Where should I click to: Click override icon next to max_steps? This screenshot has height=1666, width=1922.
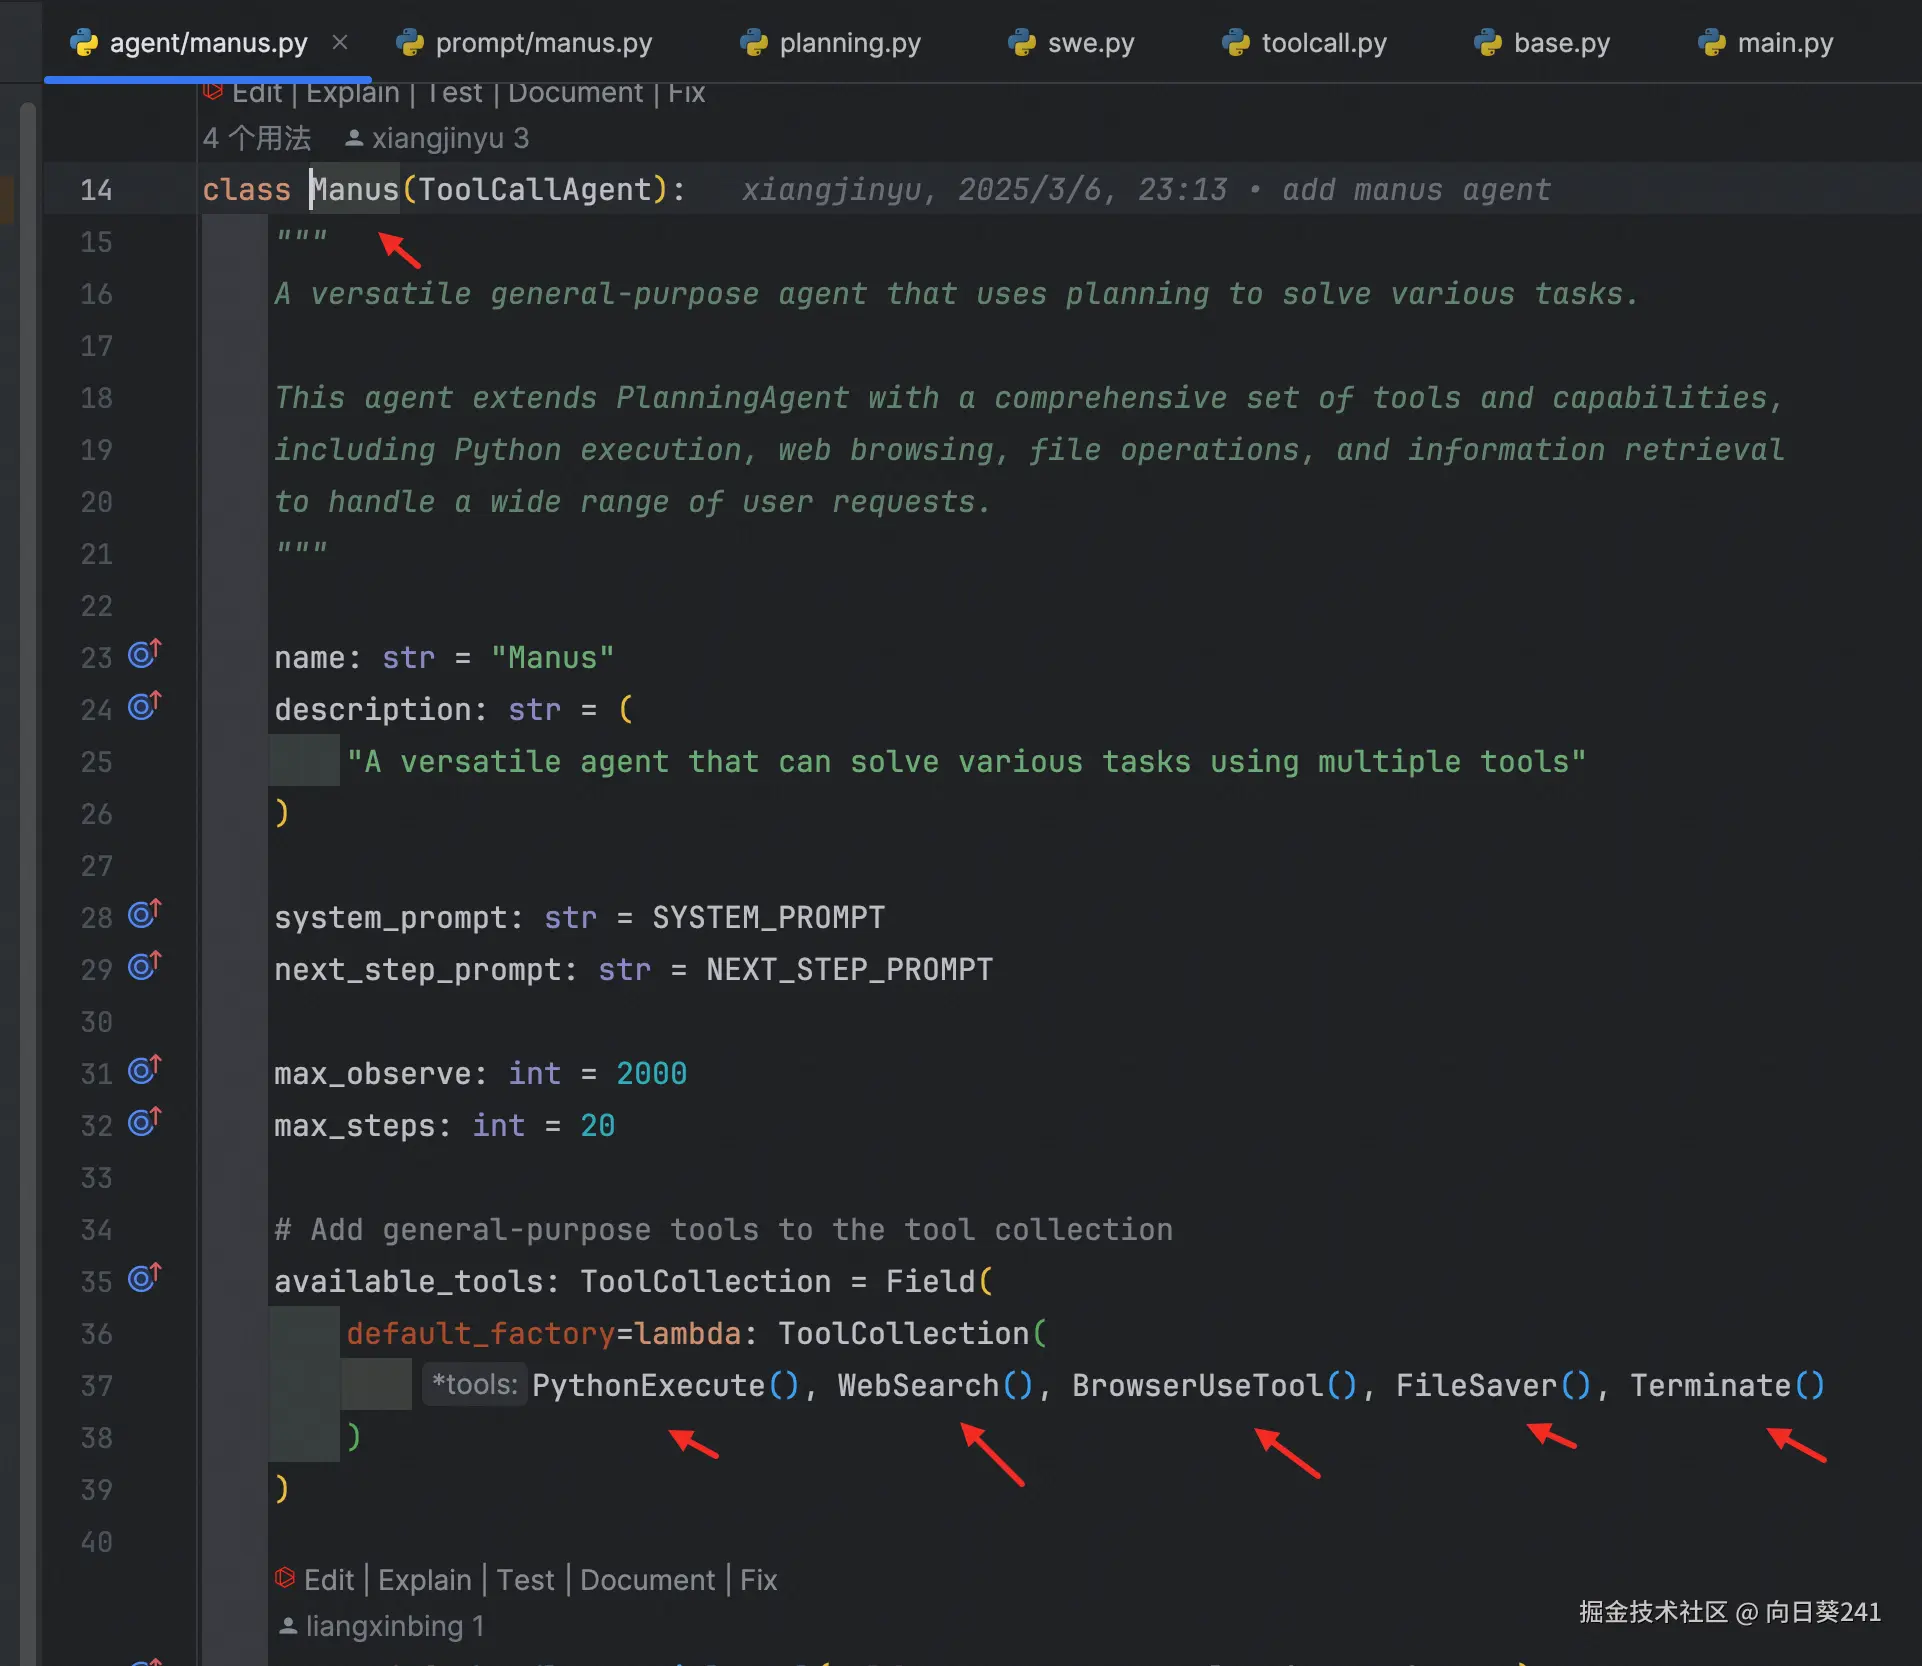click(144, 1123)
